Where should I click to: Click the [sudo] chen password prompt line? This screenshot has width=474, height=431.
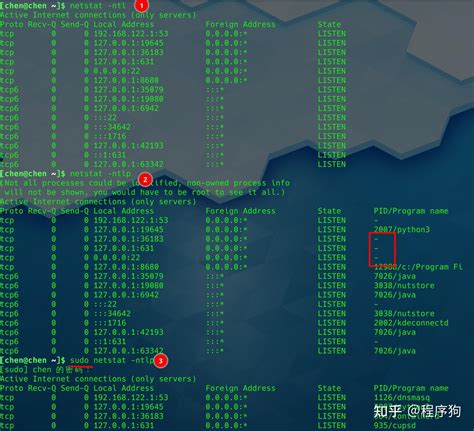(x=46, y=370)
